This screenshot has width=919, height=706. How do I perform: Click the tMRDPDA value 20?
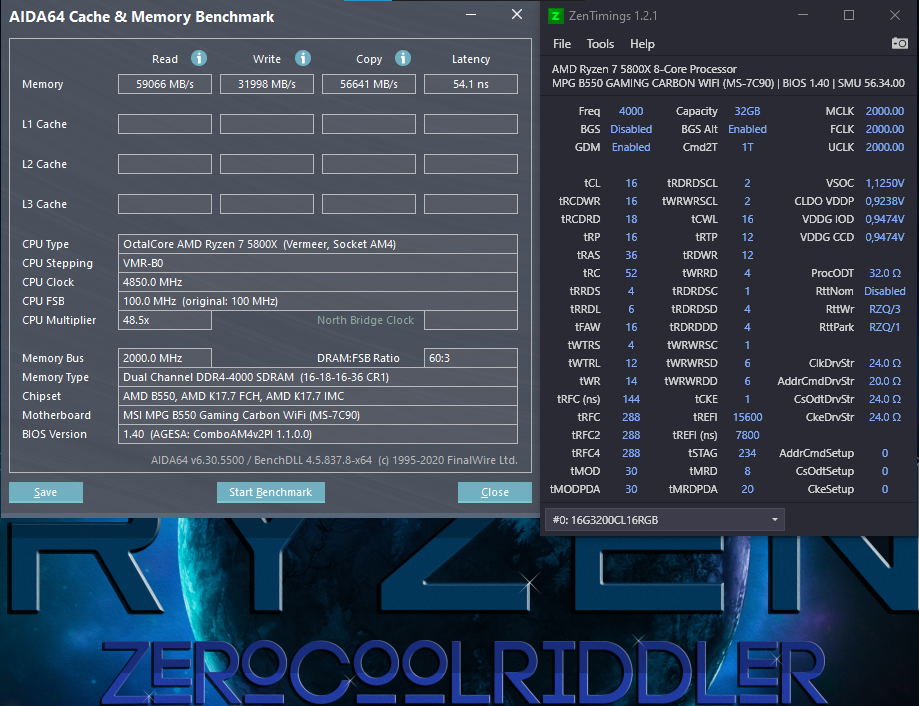[x=747, y=489]
